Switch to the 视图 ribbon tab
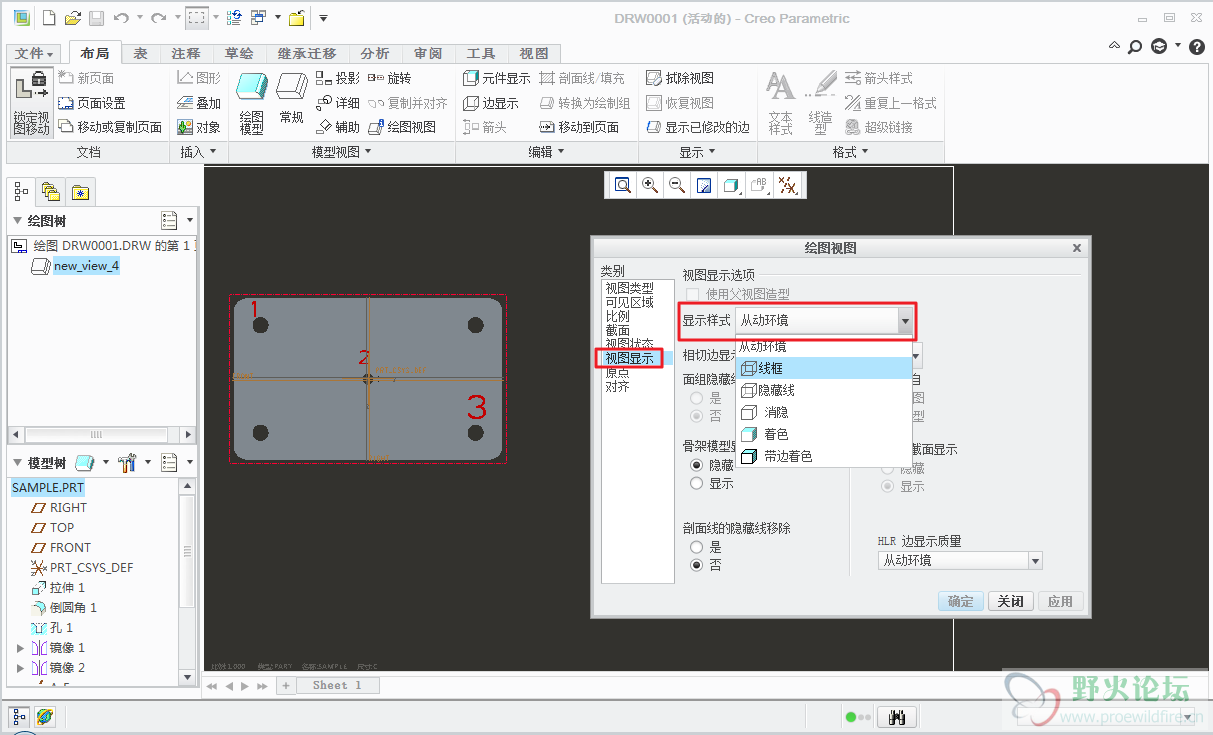This screenshot has width=1213, height=735. [x=534, y=53]
